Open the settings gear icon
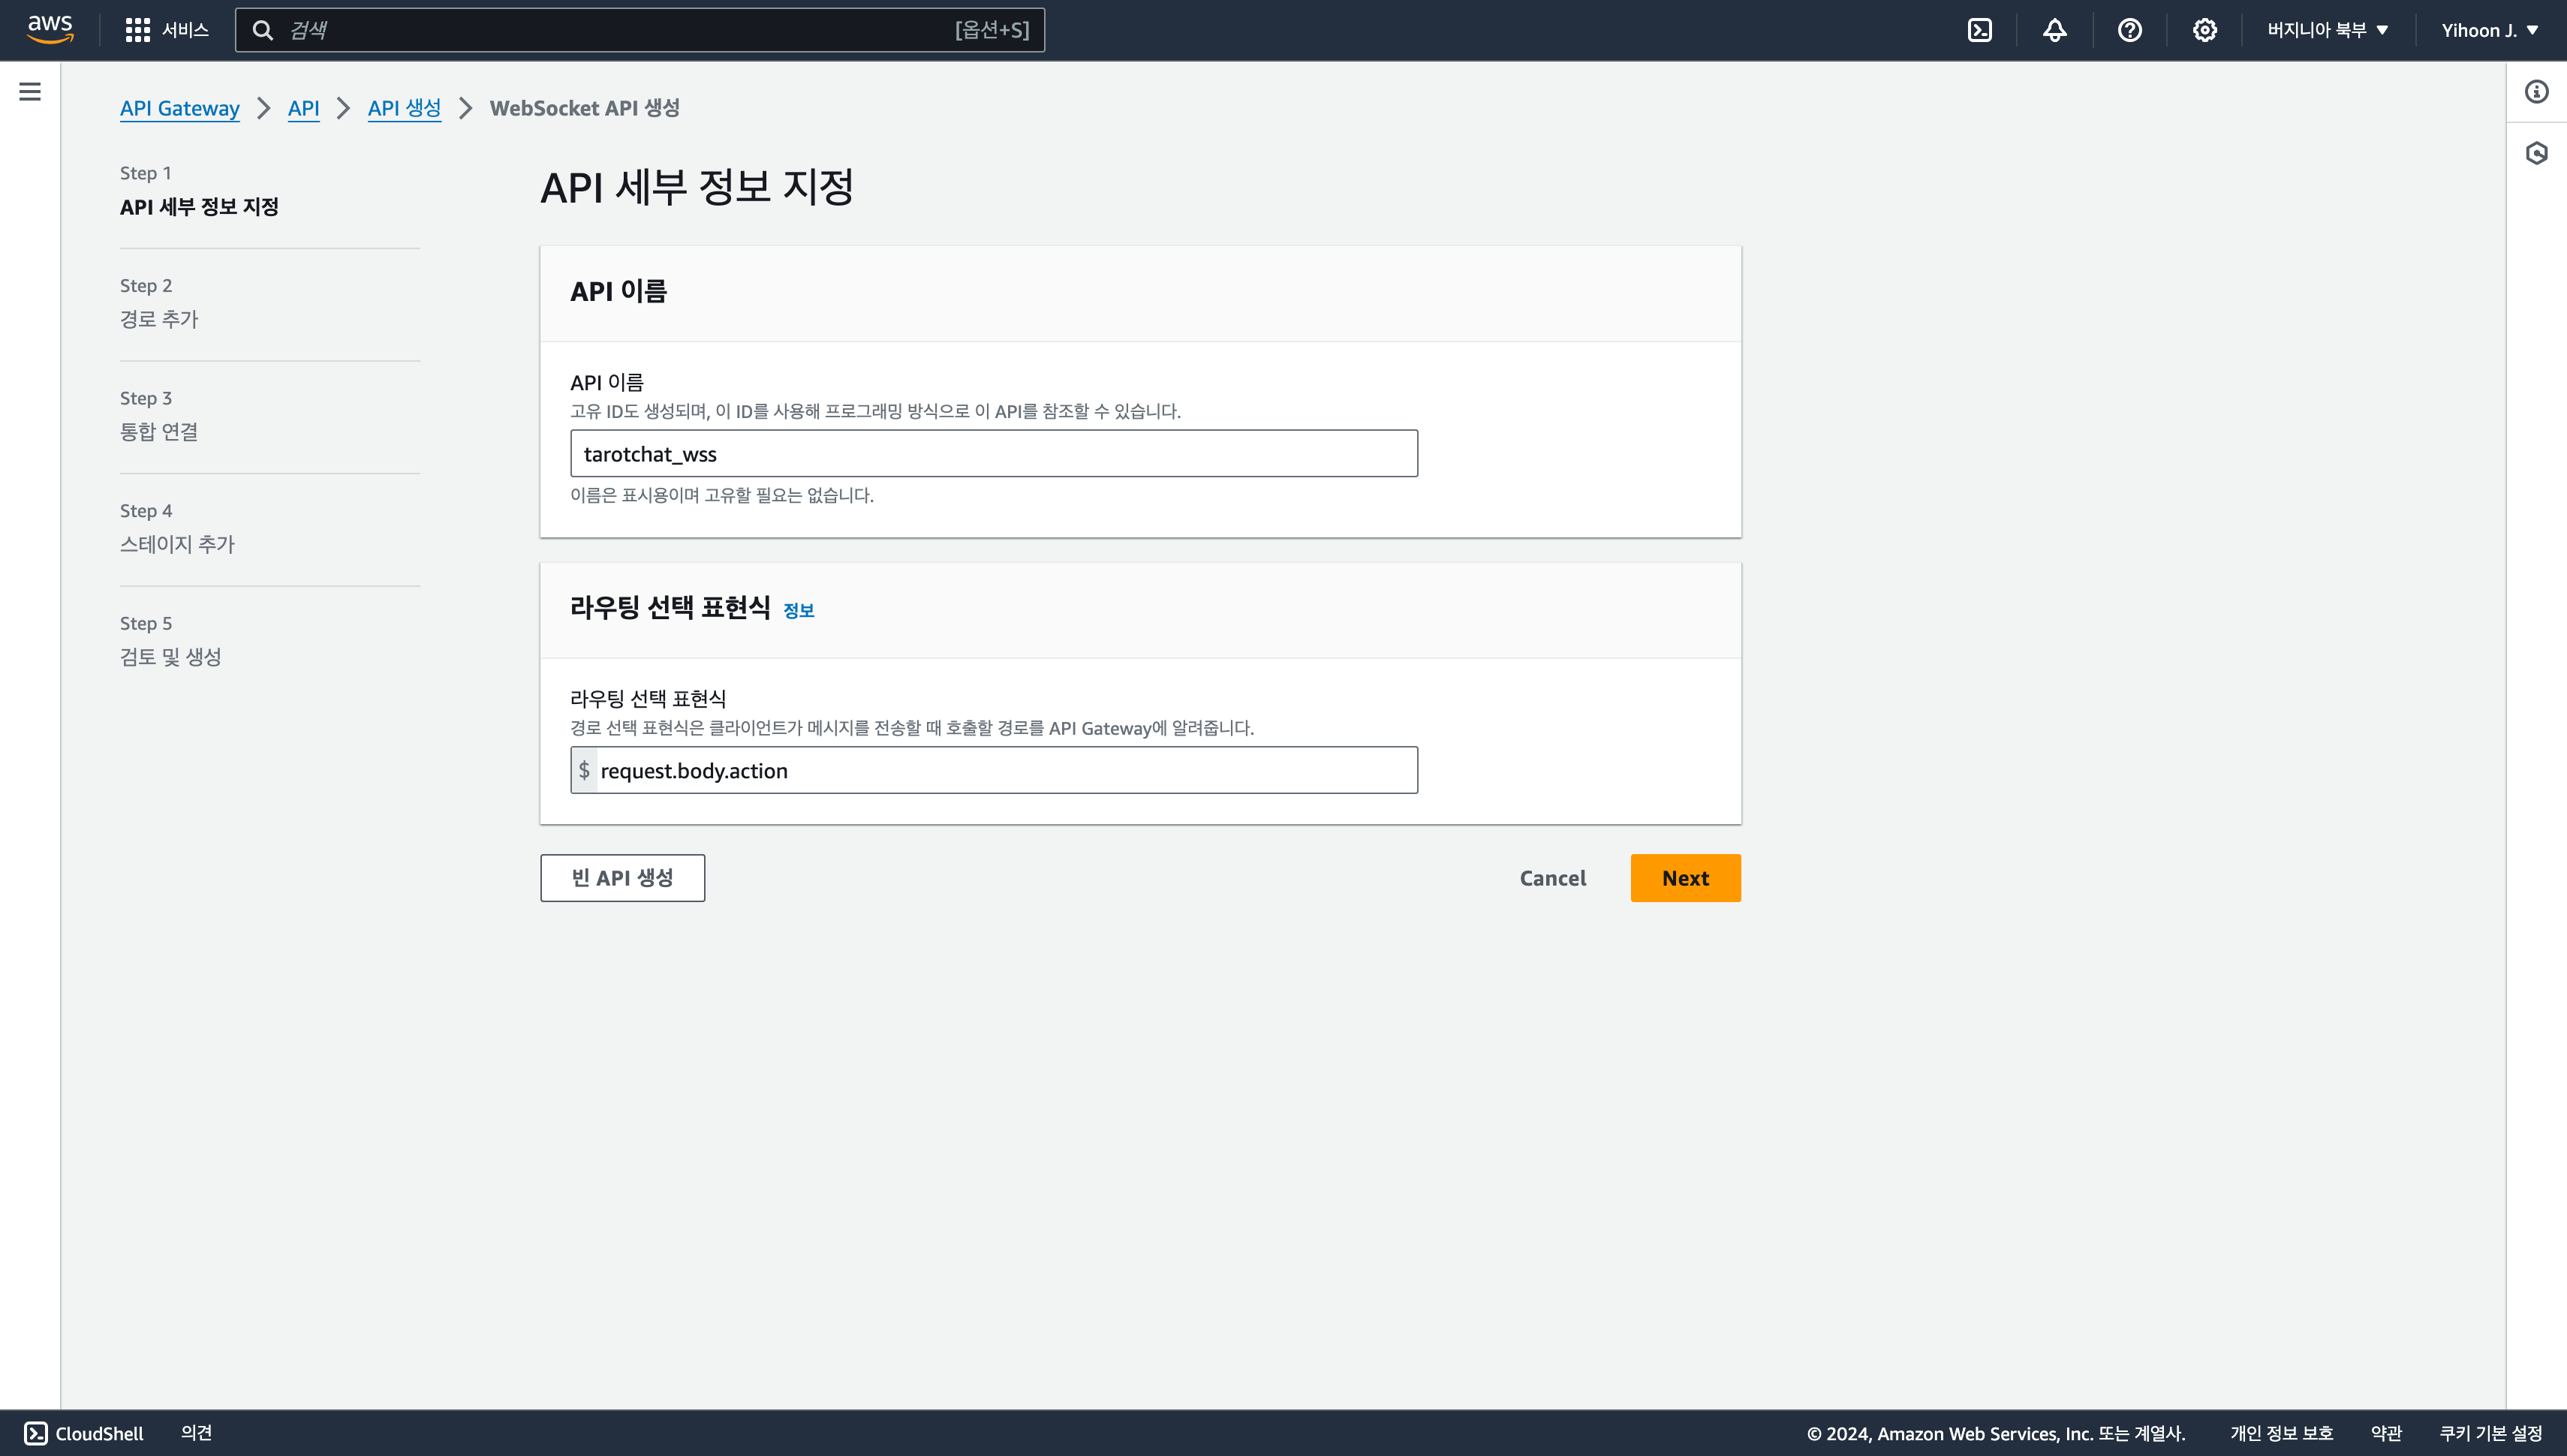Image resolution: width=2567 pixels, height=1456 pixels. tap(2205, 30)
